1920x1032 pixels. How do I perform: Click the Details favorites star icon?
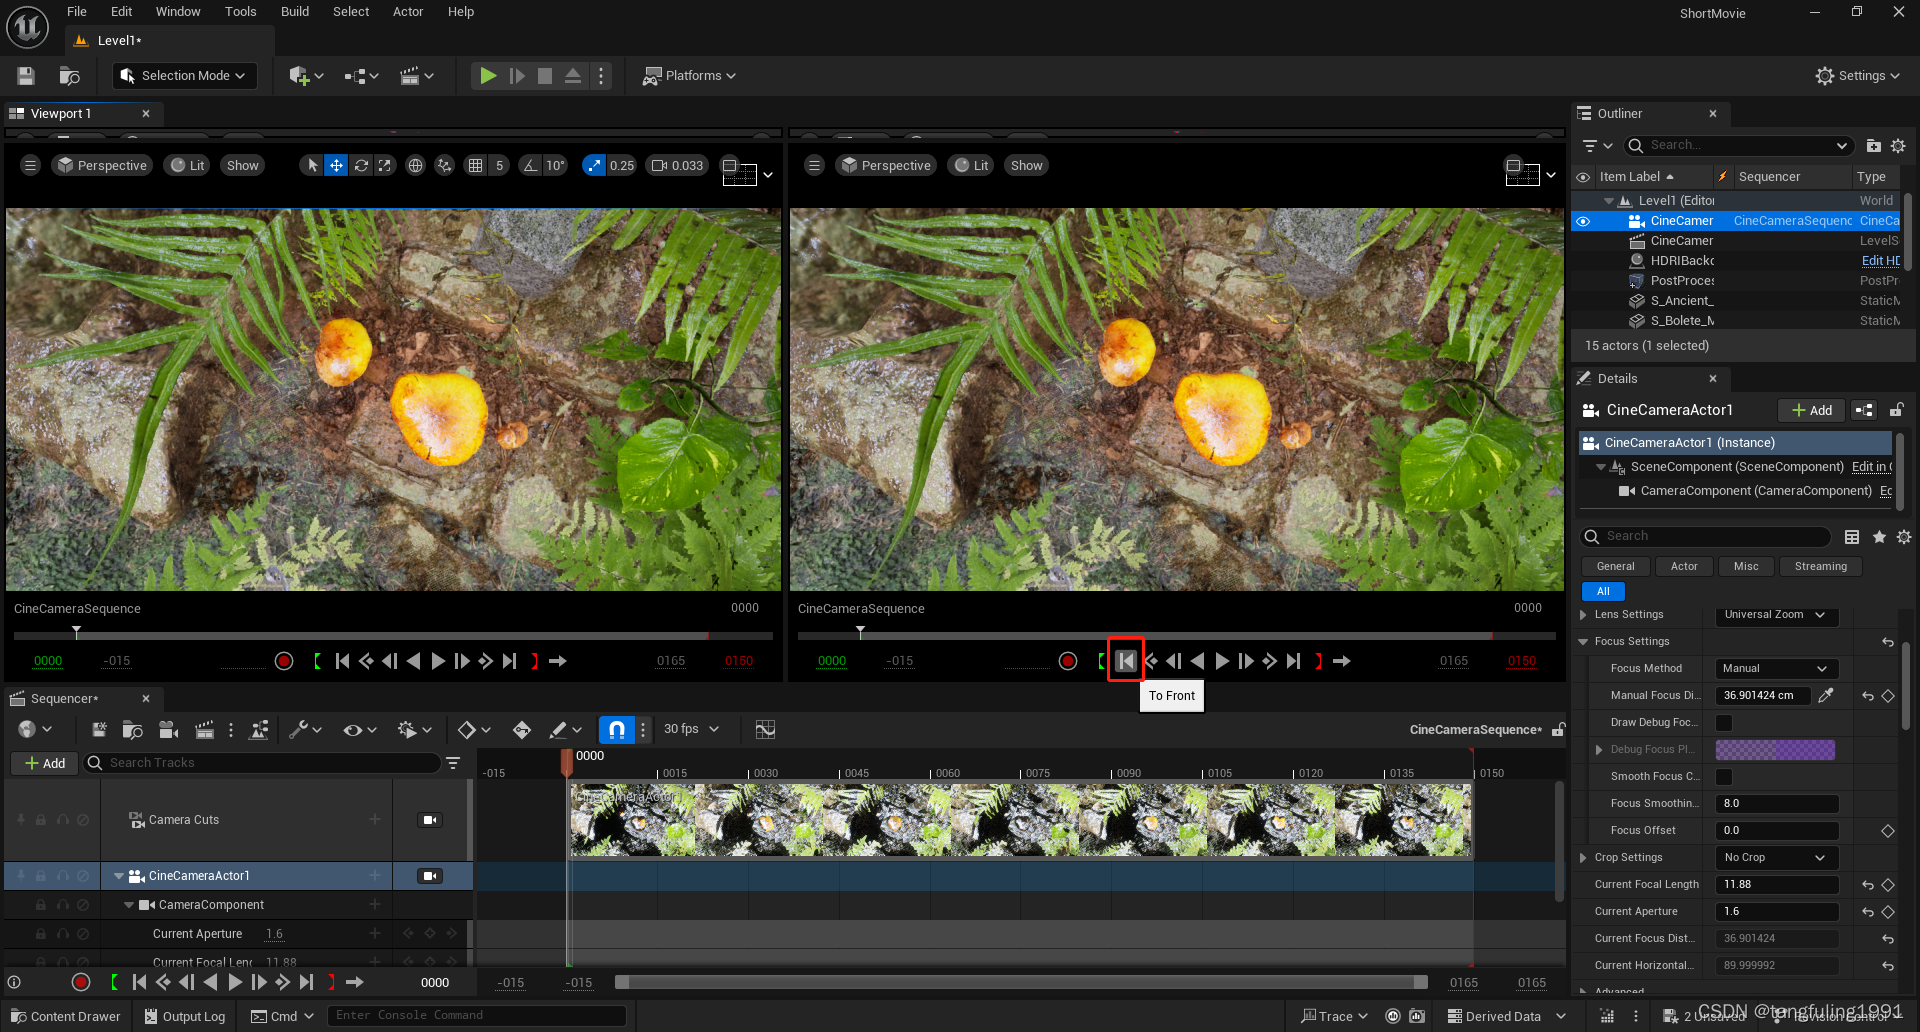[x=1879, y=537]
